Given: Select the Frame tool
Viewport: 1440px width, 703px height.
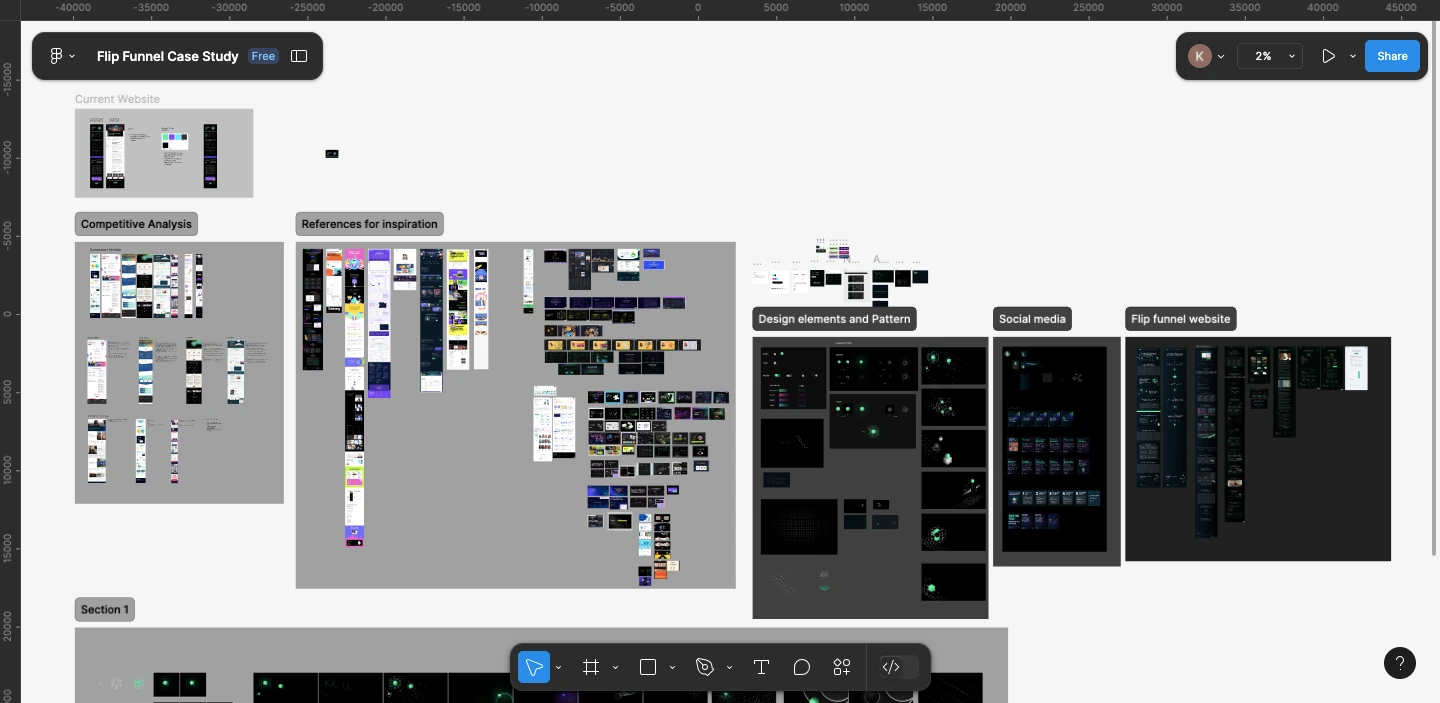Looking at the screenshot, I should coord(591,667).
